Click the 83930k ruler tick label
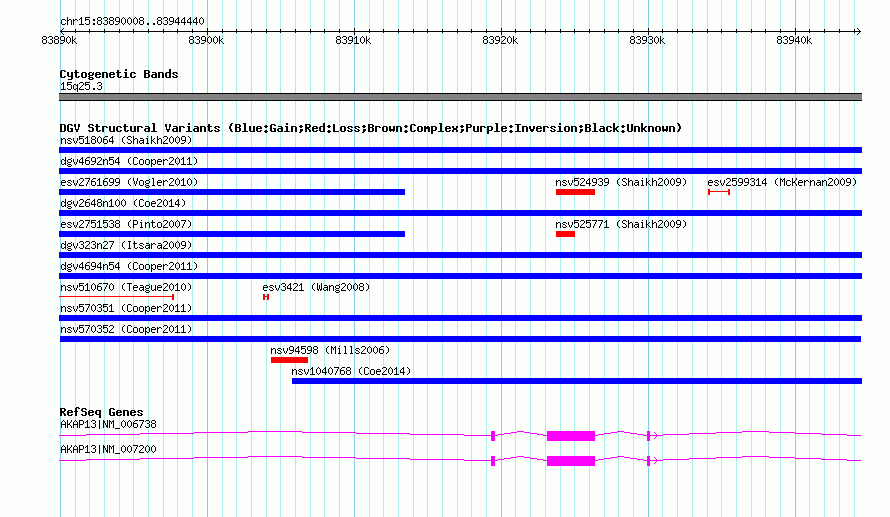 (647, 40)
